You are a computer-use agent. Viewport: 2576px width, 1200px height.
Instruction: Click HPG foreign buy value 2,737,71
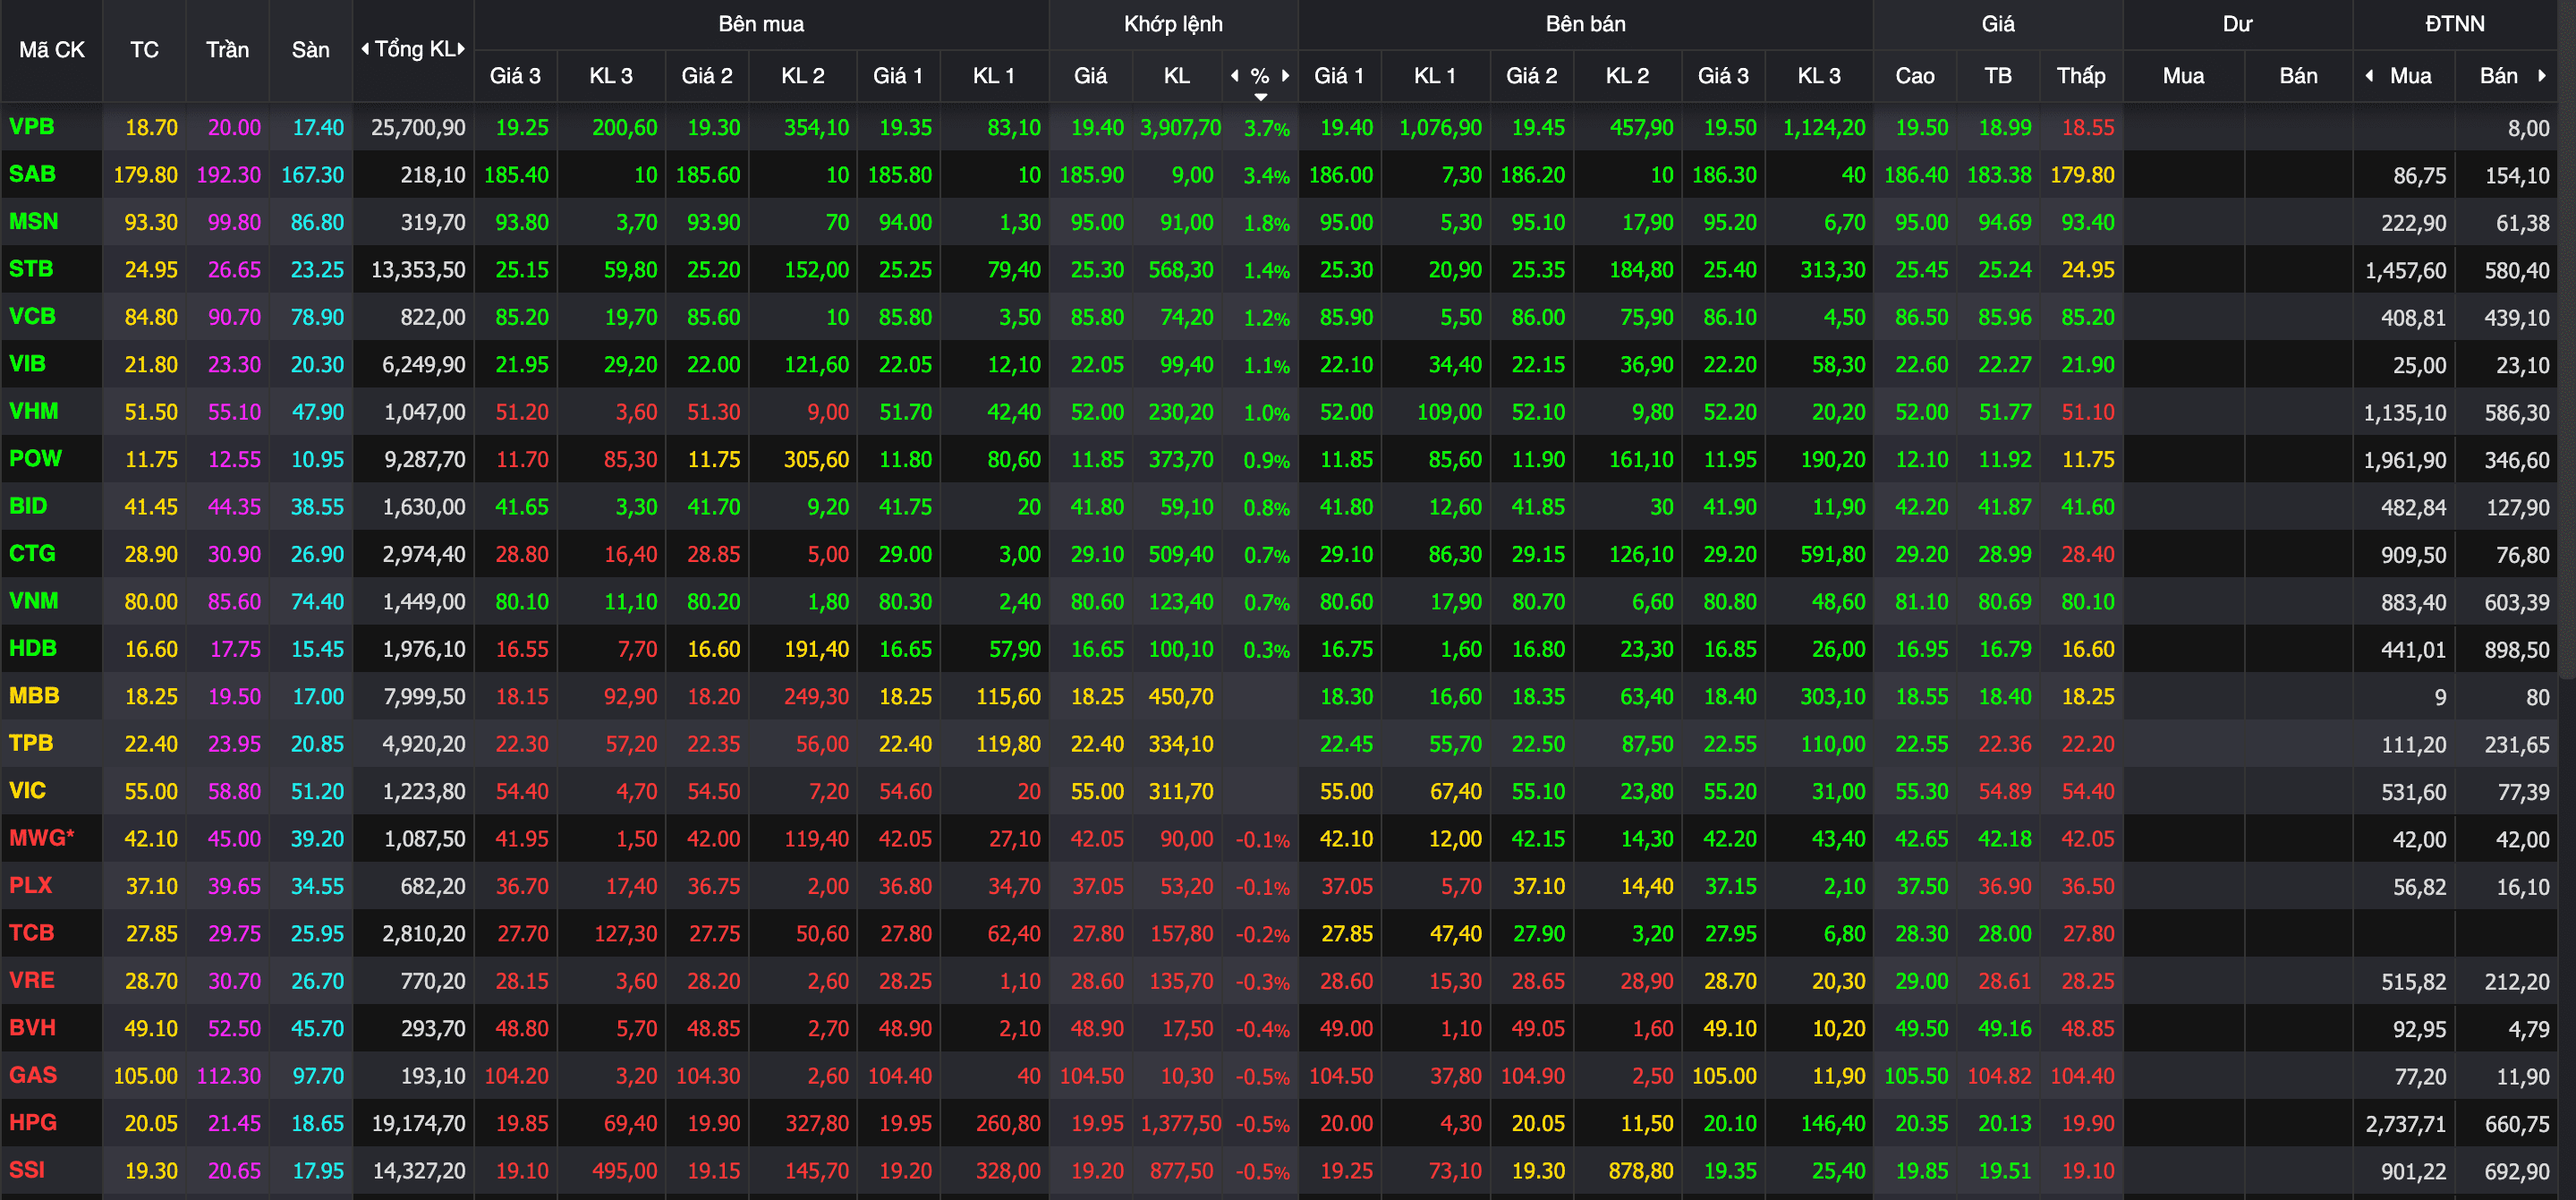click(2405, 1124)
